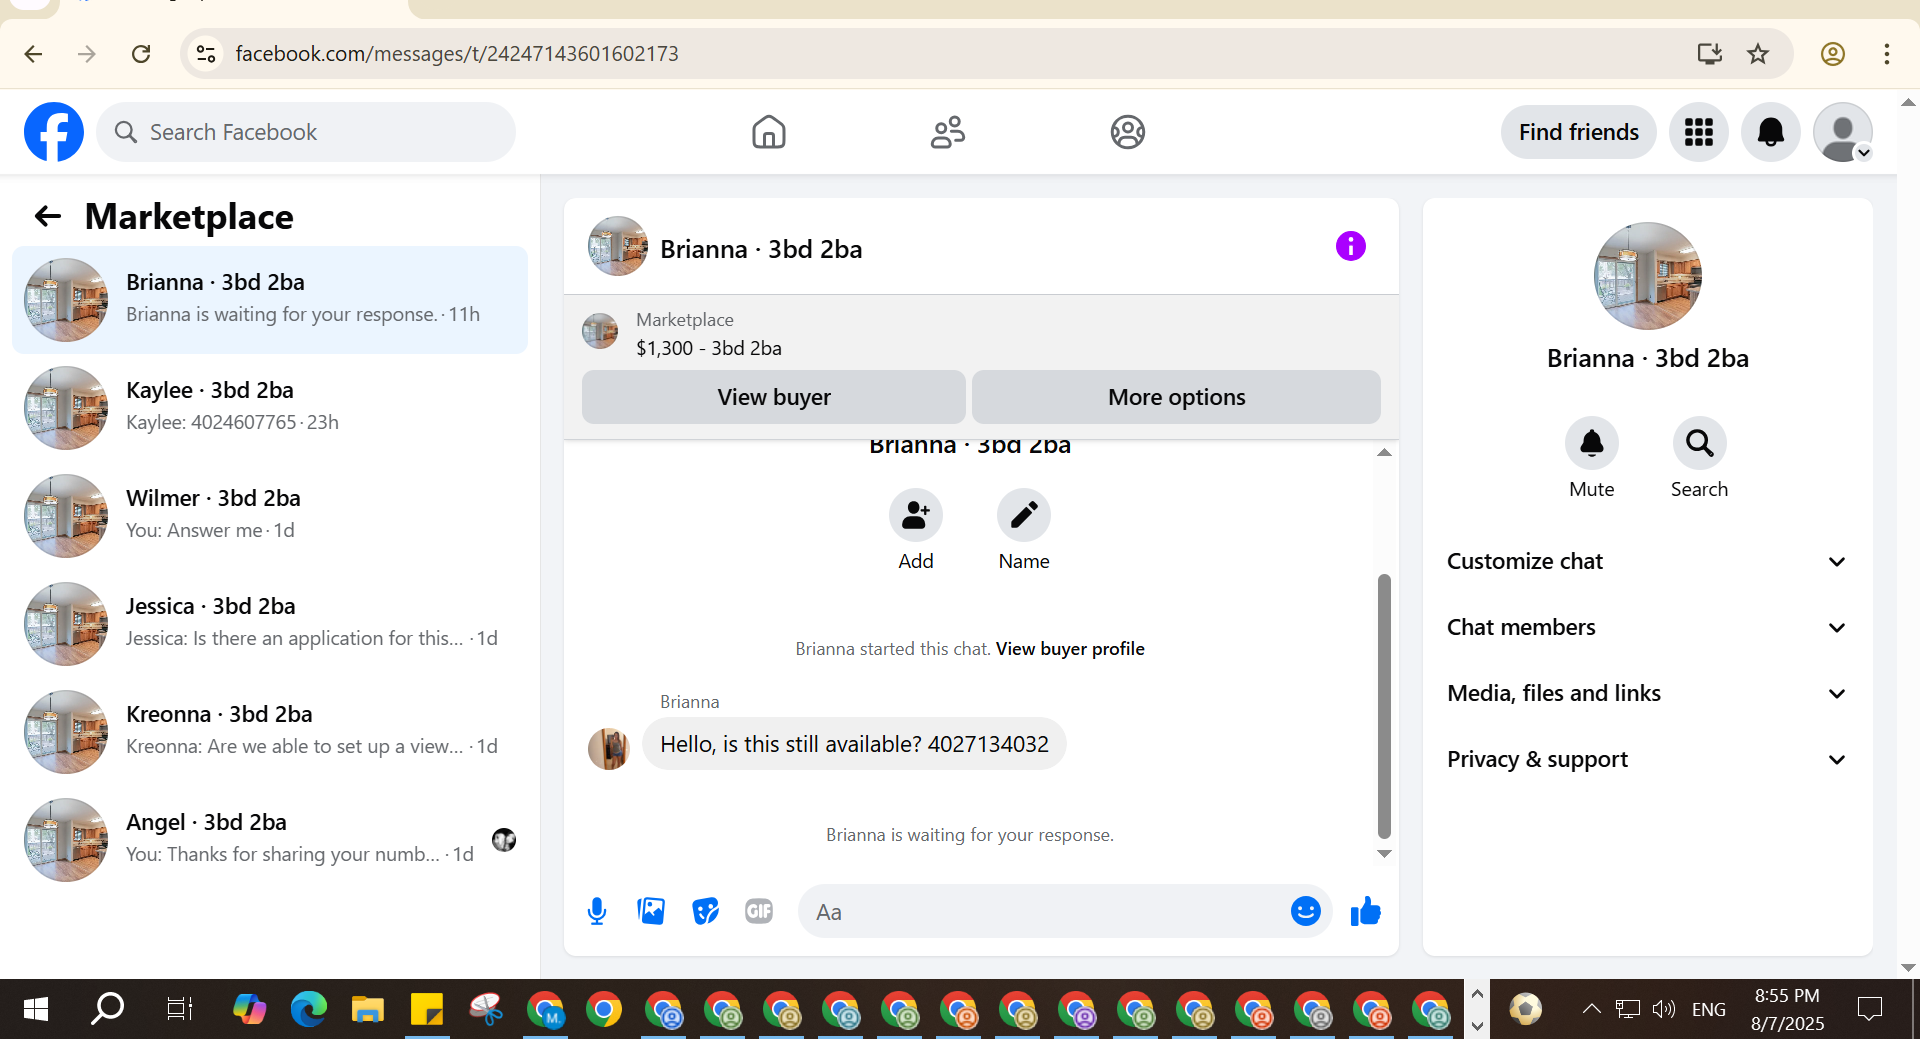The image size is (1920, 1039).
Task: Open Windows taskbar search
Action: pyautogui.click(x=107, y=1009)
